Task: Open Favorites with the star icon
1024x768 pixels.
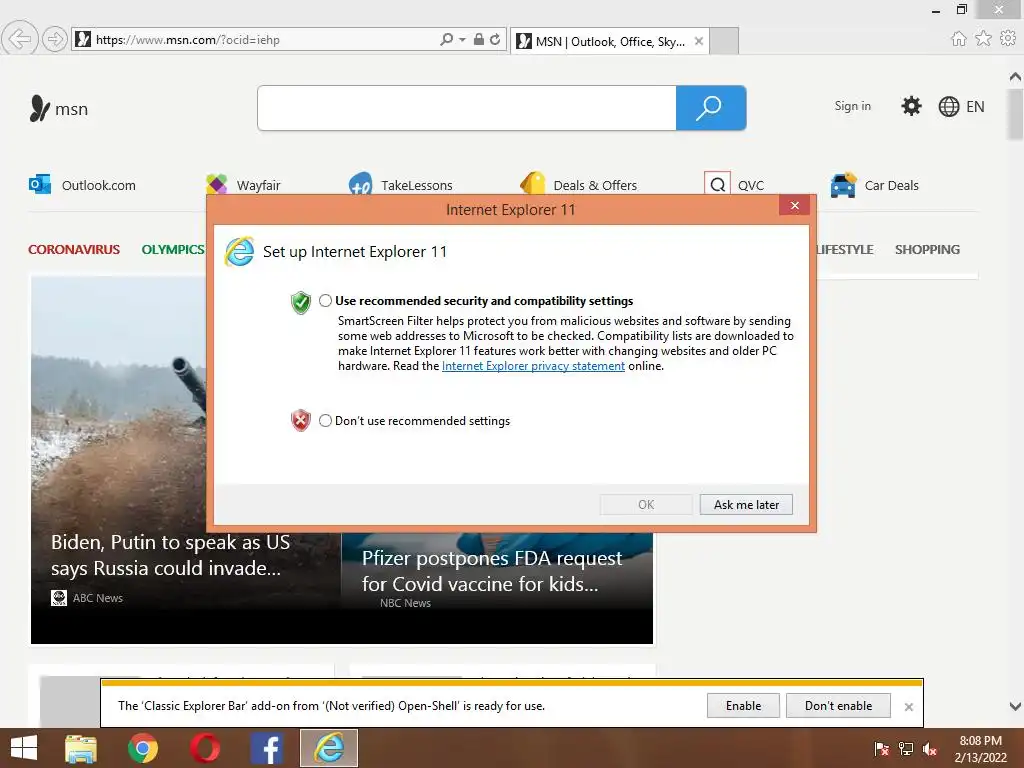Action: click(x=983, y=39)
